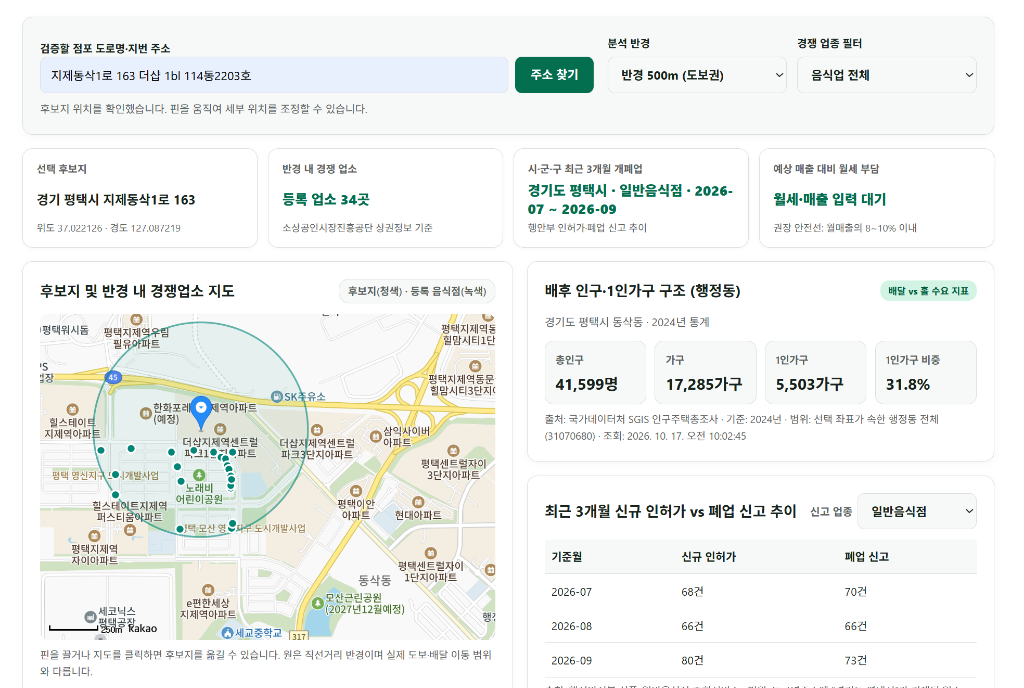Click the 폐업 신고 column header
Screen dimensions: 1024x688
pyautogui.click(x=867, y=557)
